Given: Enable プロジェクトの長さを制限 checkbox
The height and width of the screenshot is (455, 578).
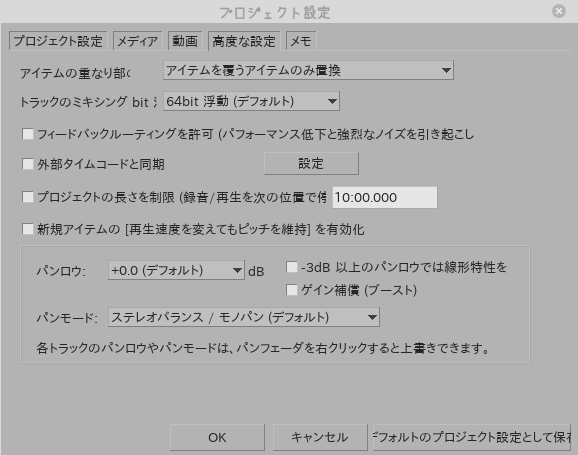Looking at the screenshot, I should click(28, 197).
